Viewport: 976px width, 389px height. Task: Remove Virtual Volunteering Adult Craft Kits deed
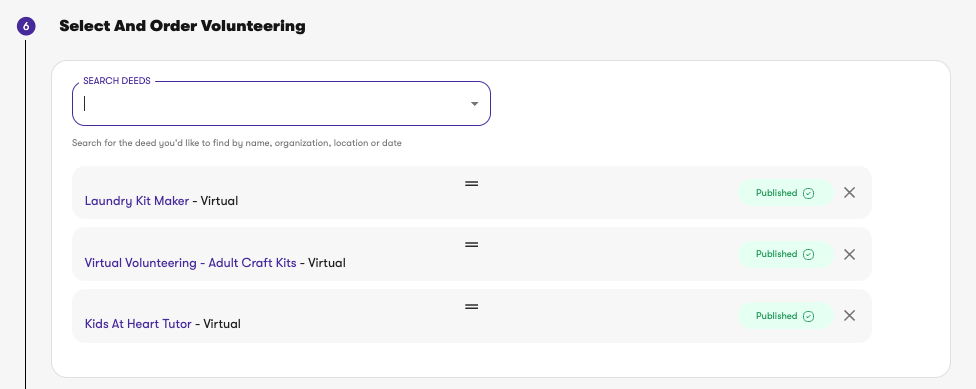[849, 254]
